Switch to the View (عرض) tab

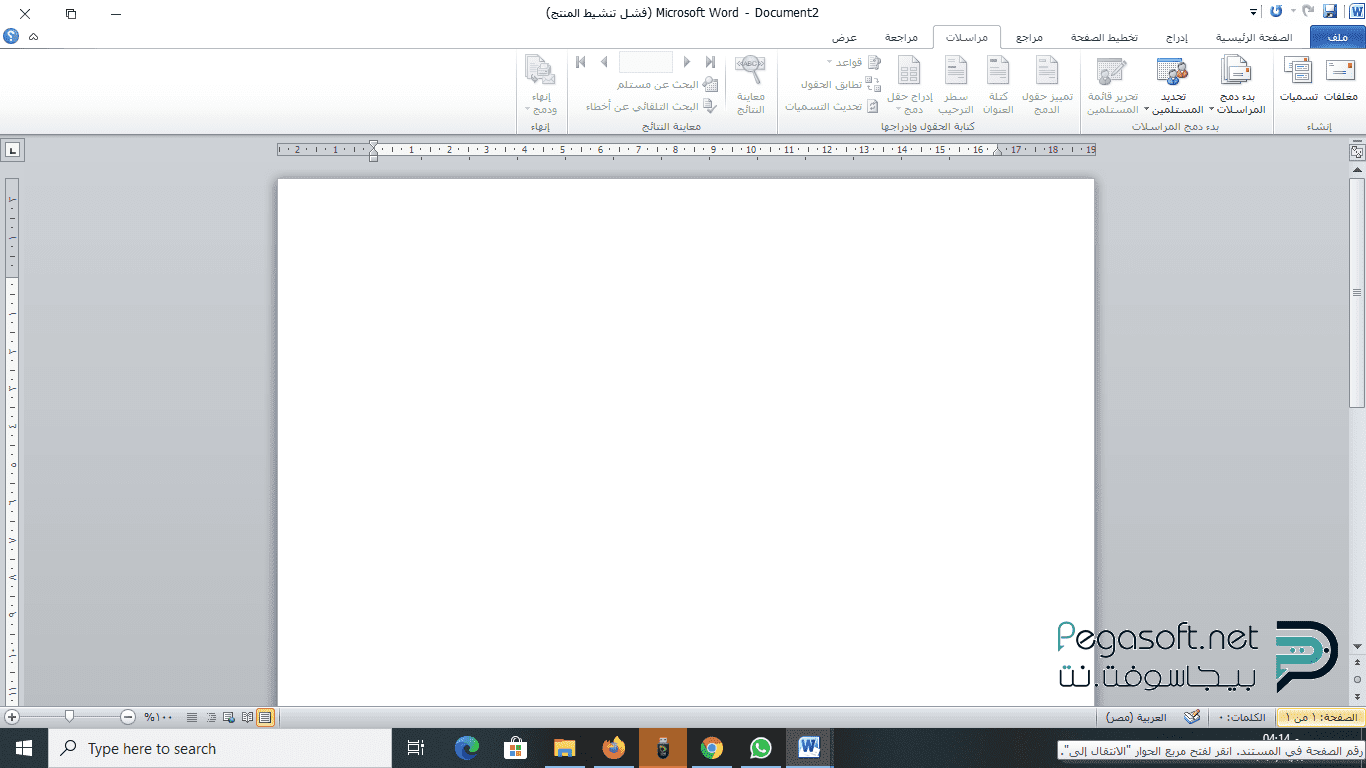pos(844,37)
